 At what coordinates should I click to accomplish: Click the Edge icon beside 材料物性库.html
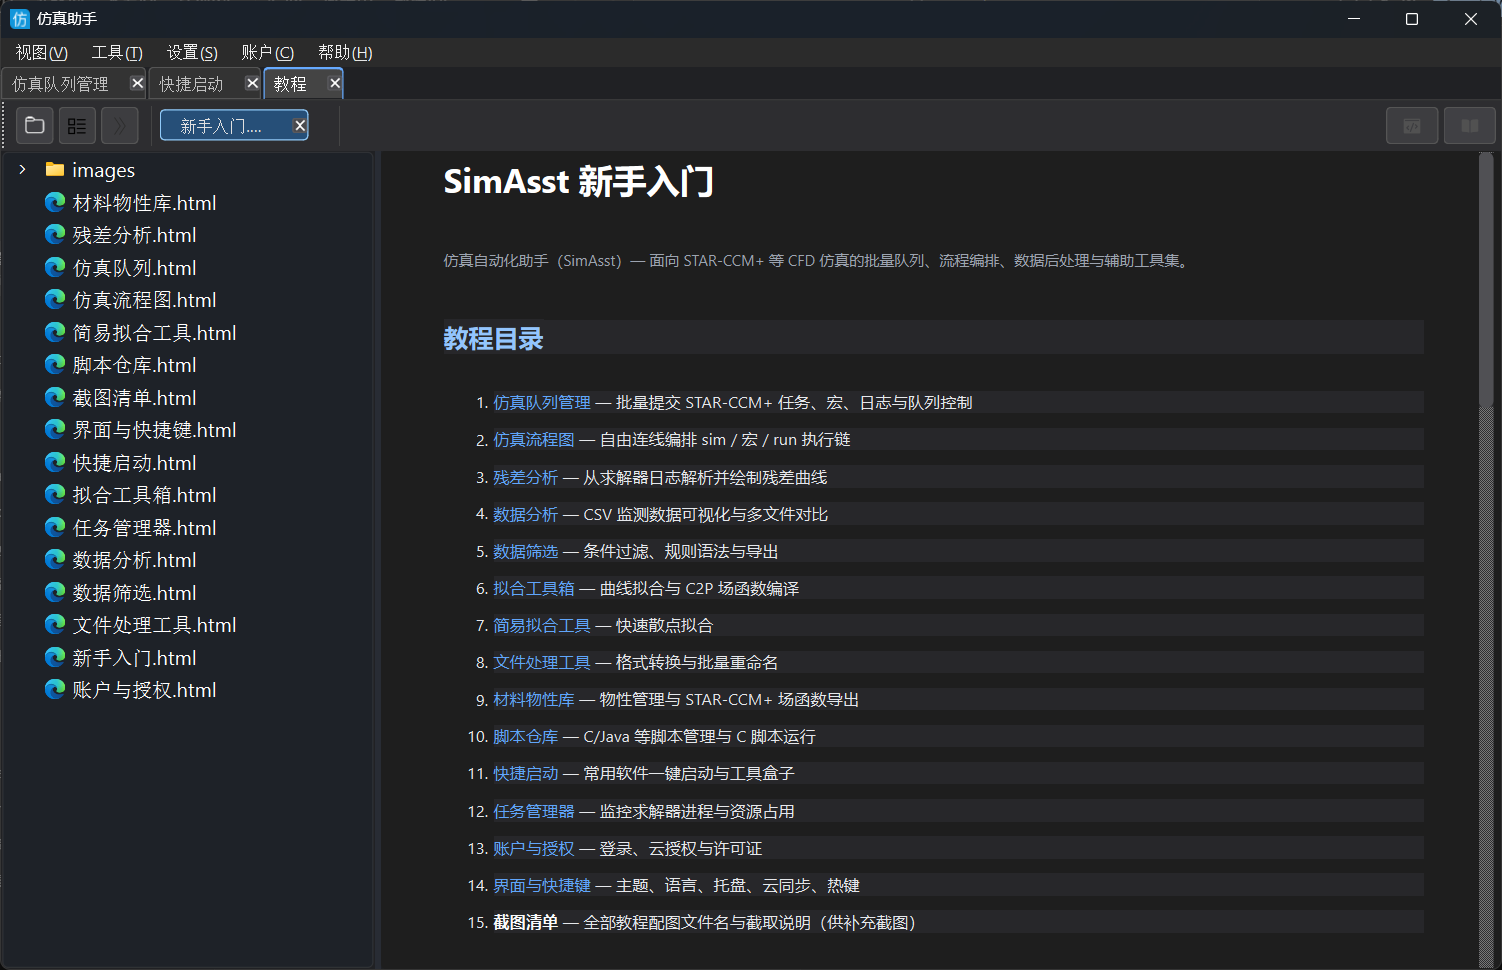click(55, 203)
